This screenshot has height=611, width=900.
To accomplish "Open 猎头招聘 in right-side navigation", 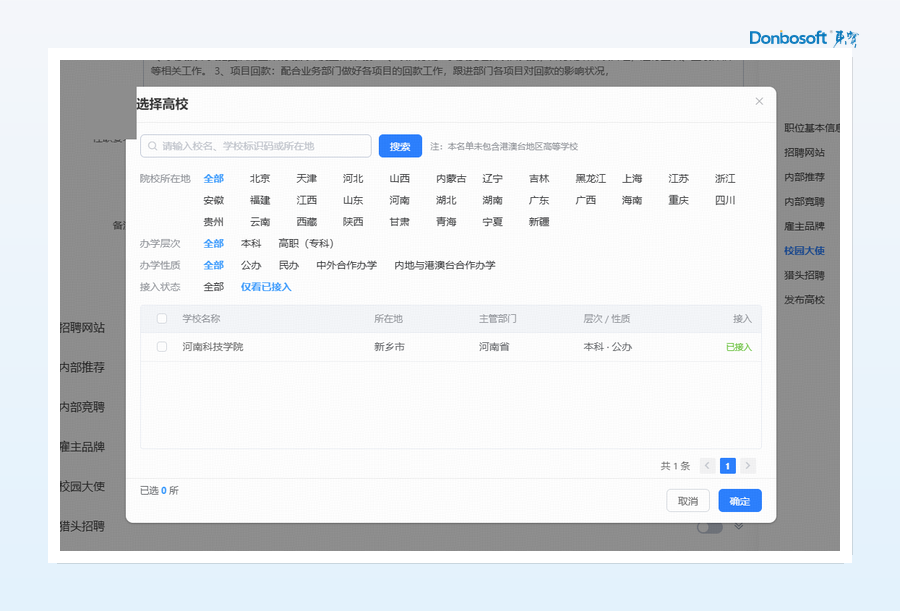I will (804, 276).
